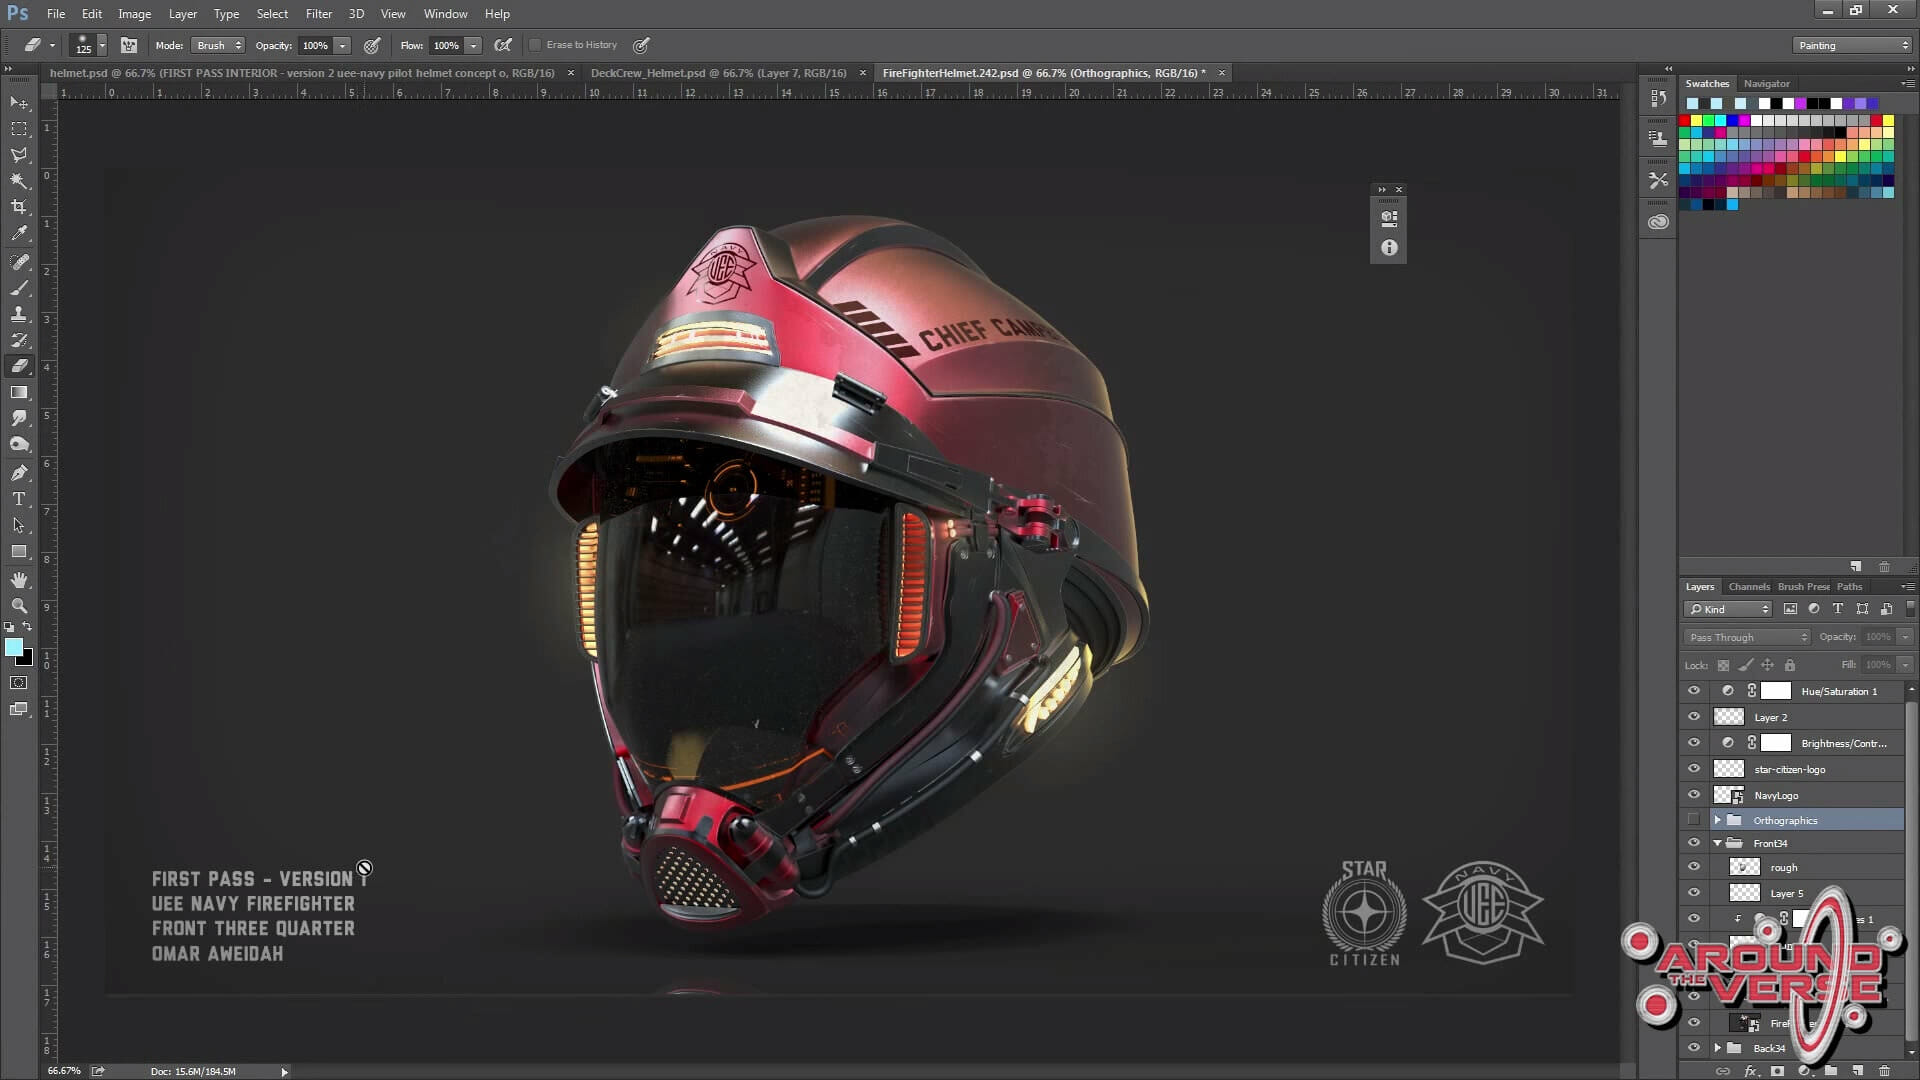The height and width of the screenshot is (1080, 1920).
Task: Open the Painting workspace dropdown
Action: tap(1852, 45)
